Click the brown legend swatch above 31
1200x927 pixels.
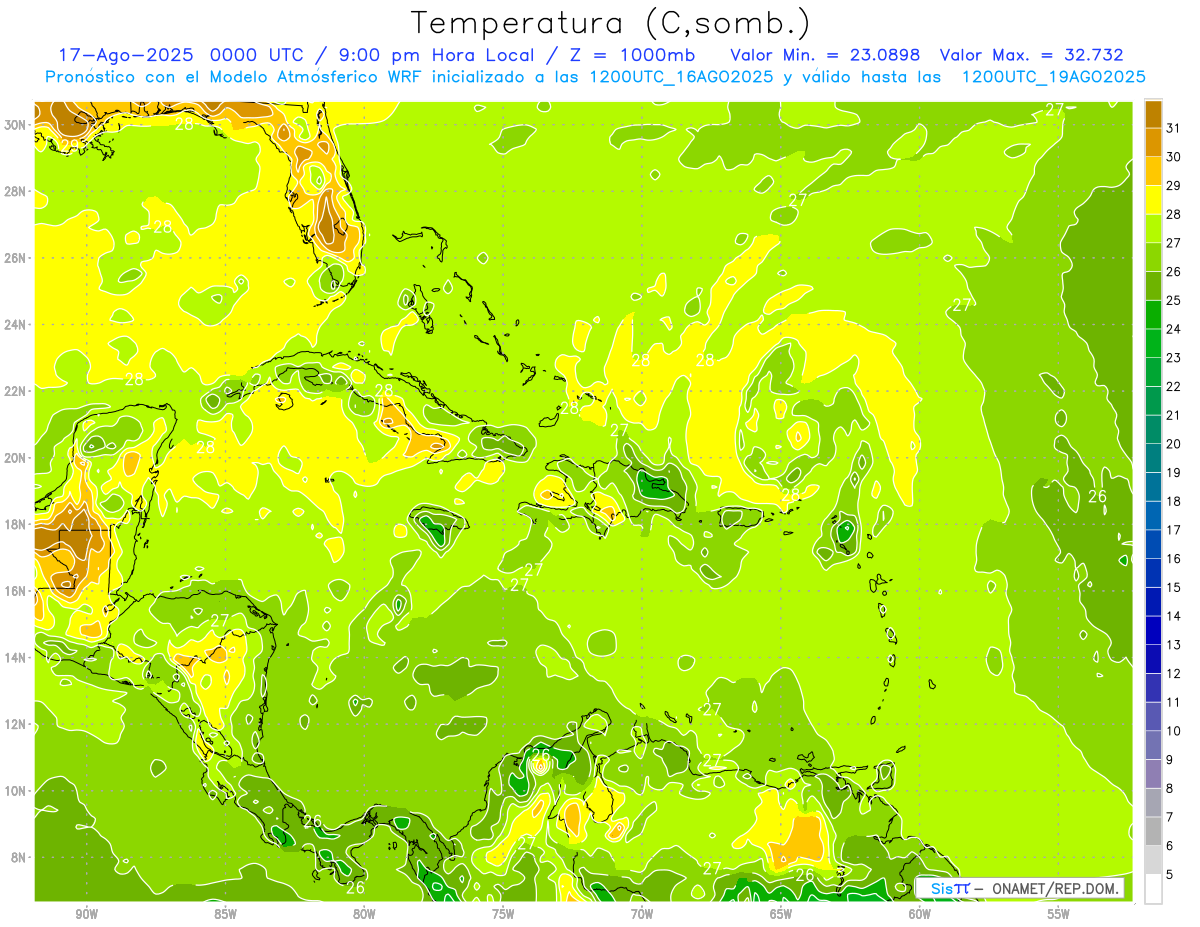point(1153,113)
